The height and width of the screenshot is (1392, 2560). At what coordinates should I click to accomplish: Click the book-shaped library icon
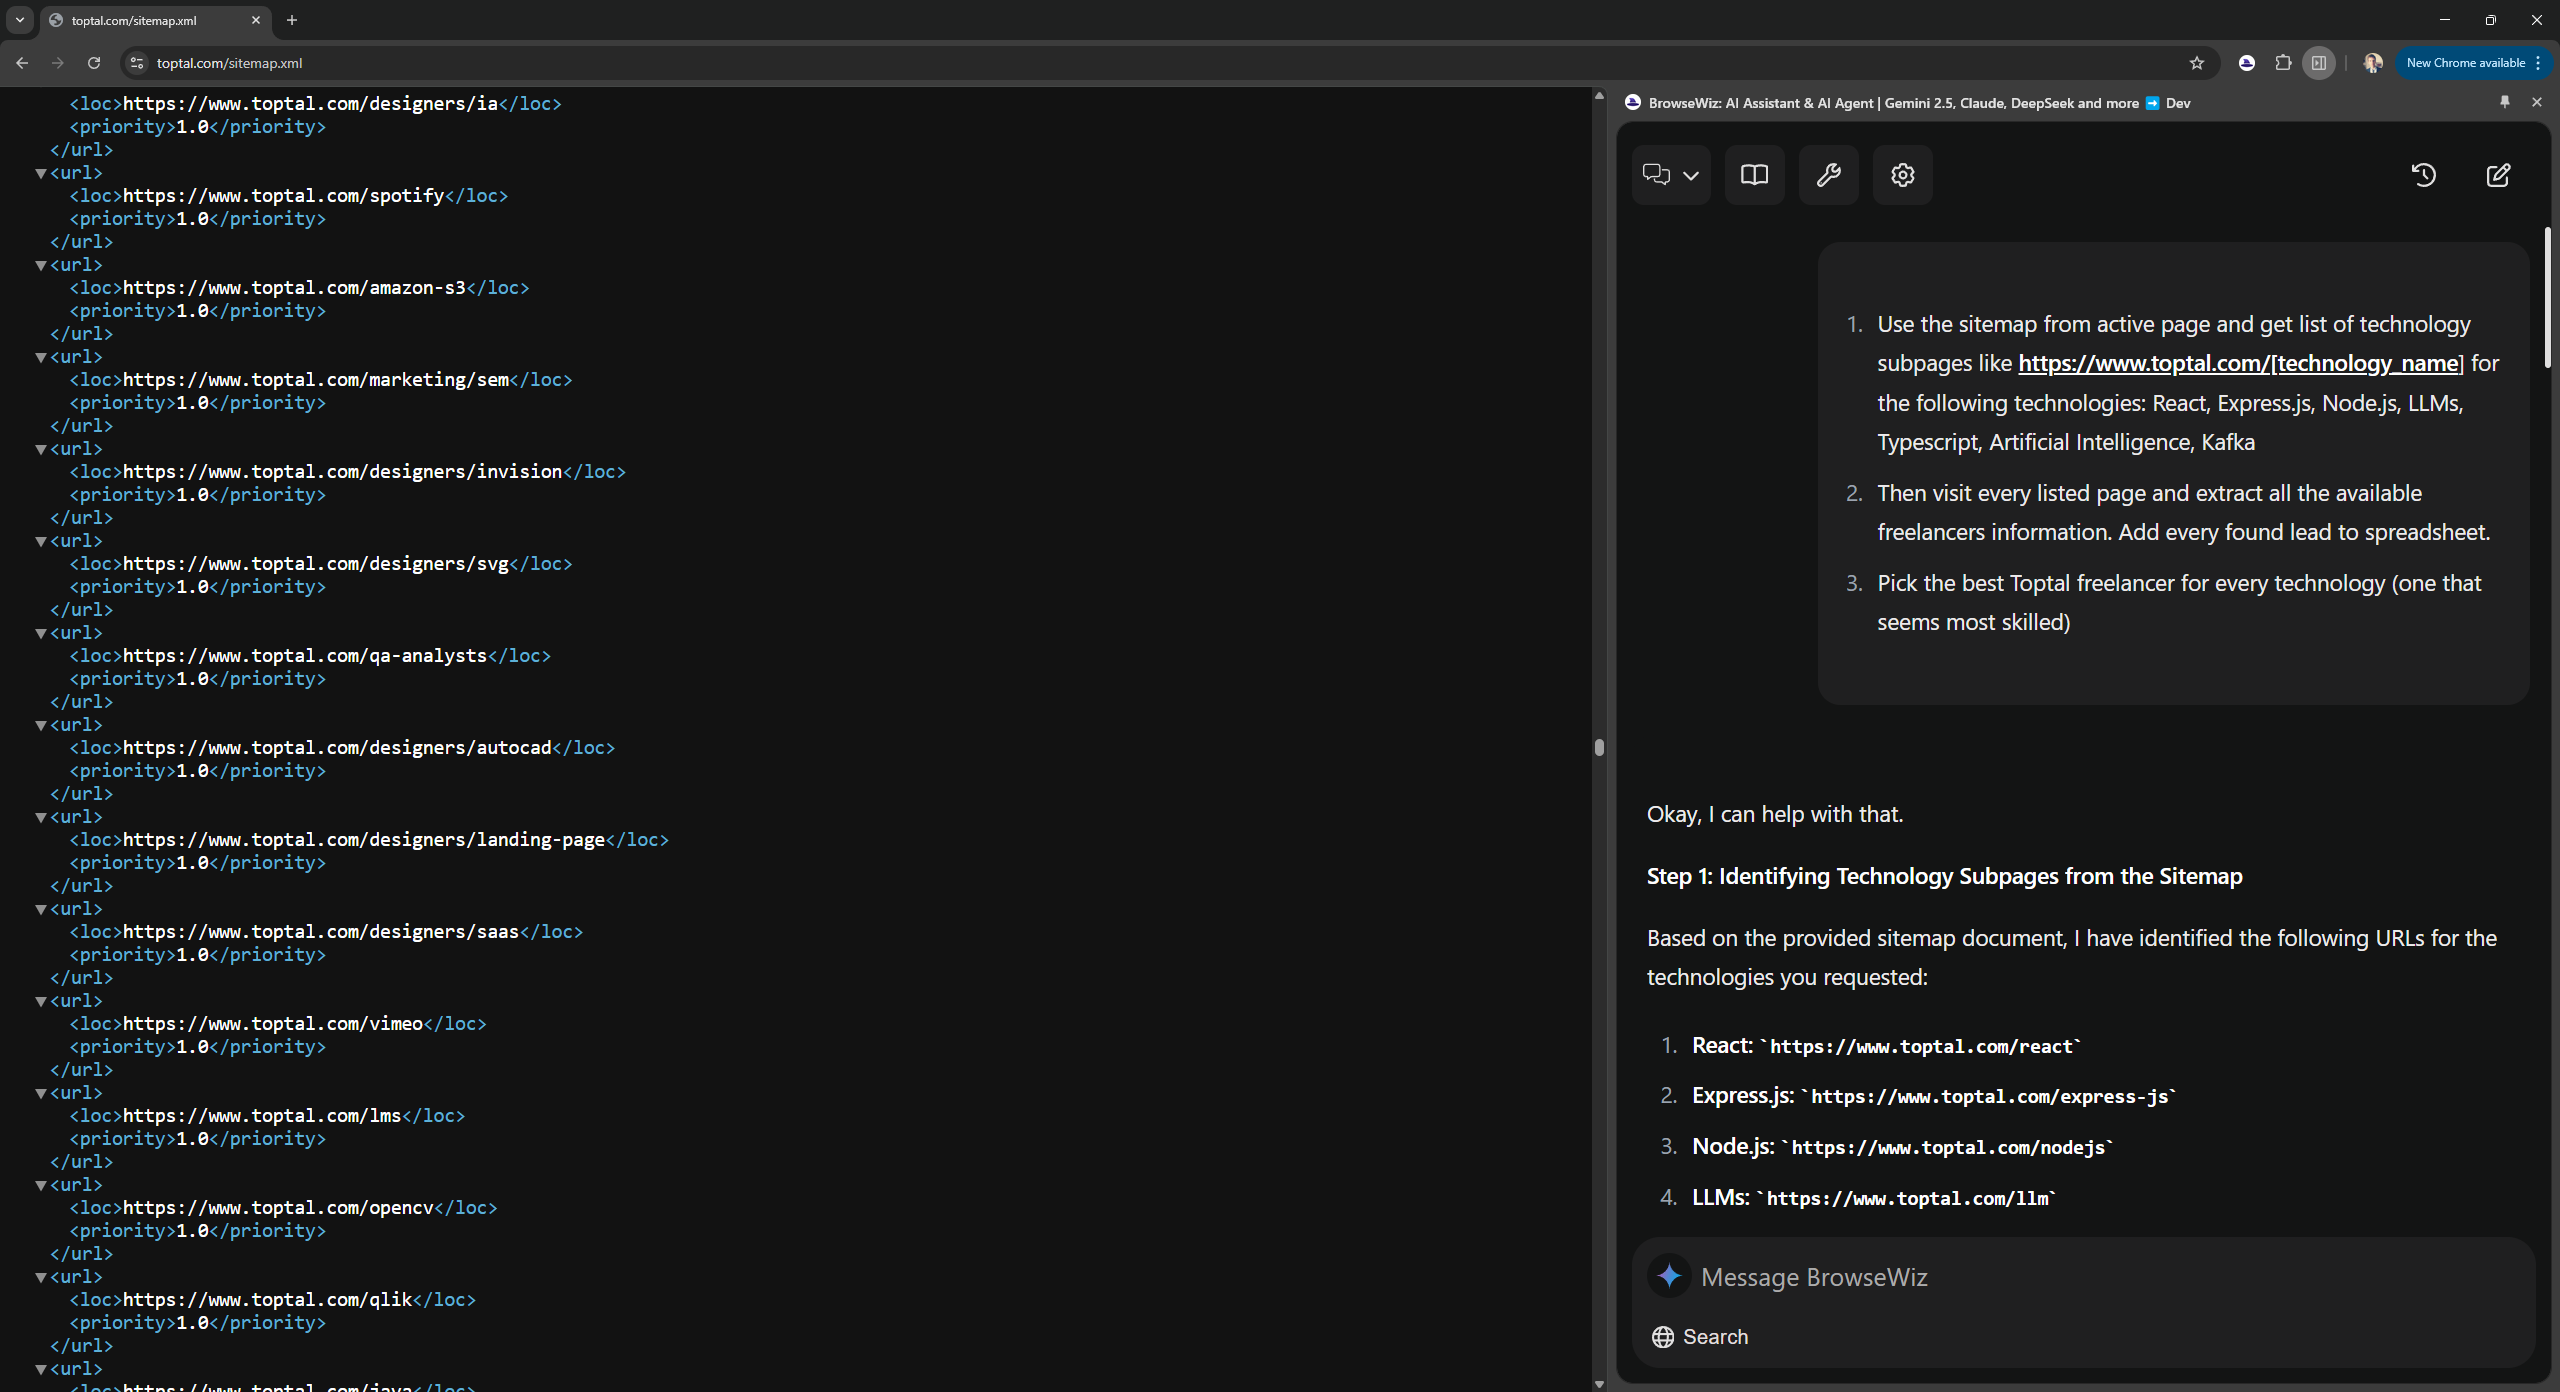tap(1754, 175)
